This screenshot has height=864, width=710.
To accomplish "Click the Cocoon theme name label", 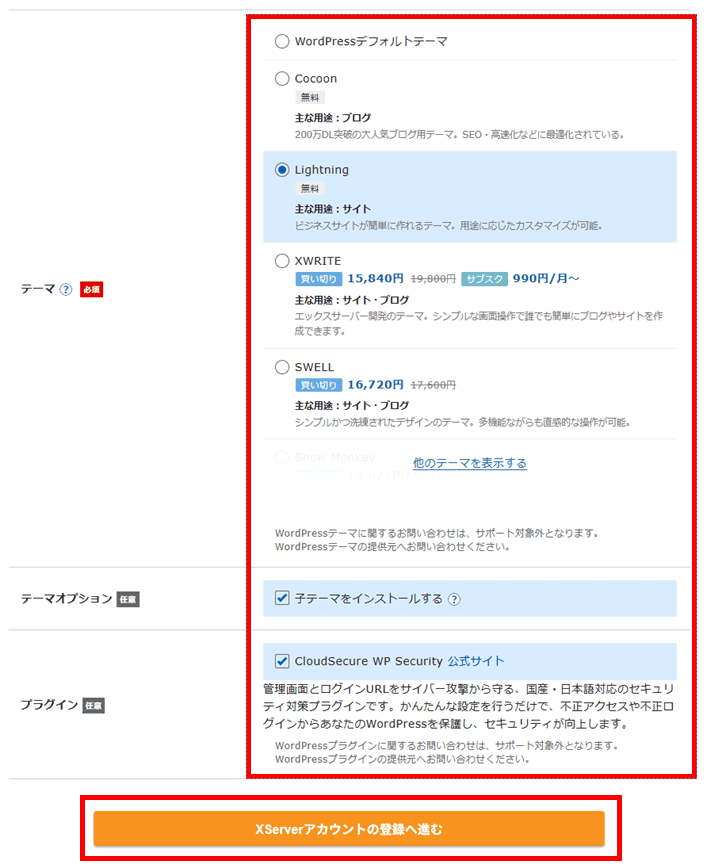I will click(x=316, y=78).
